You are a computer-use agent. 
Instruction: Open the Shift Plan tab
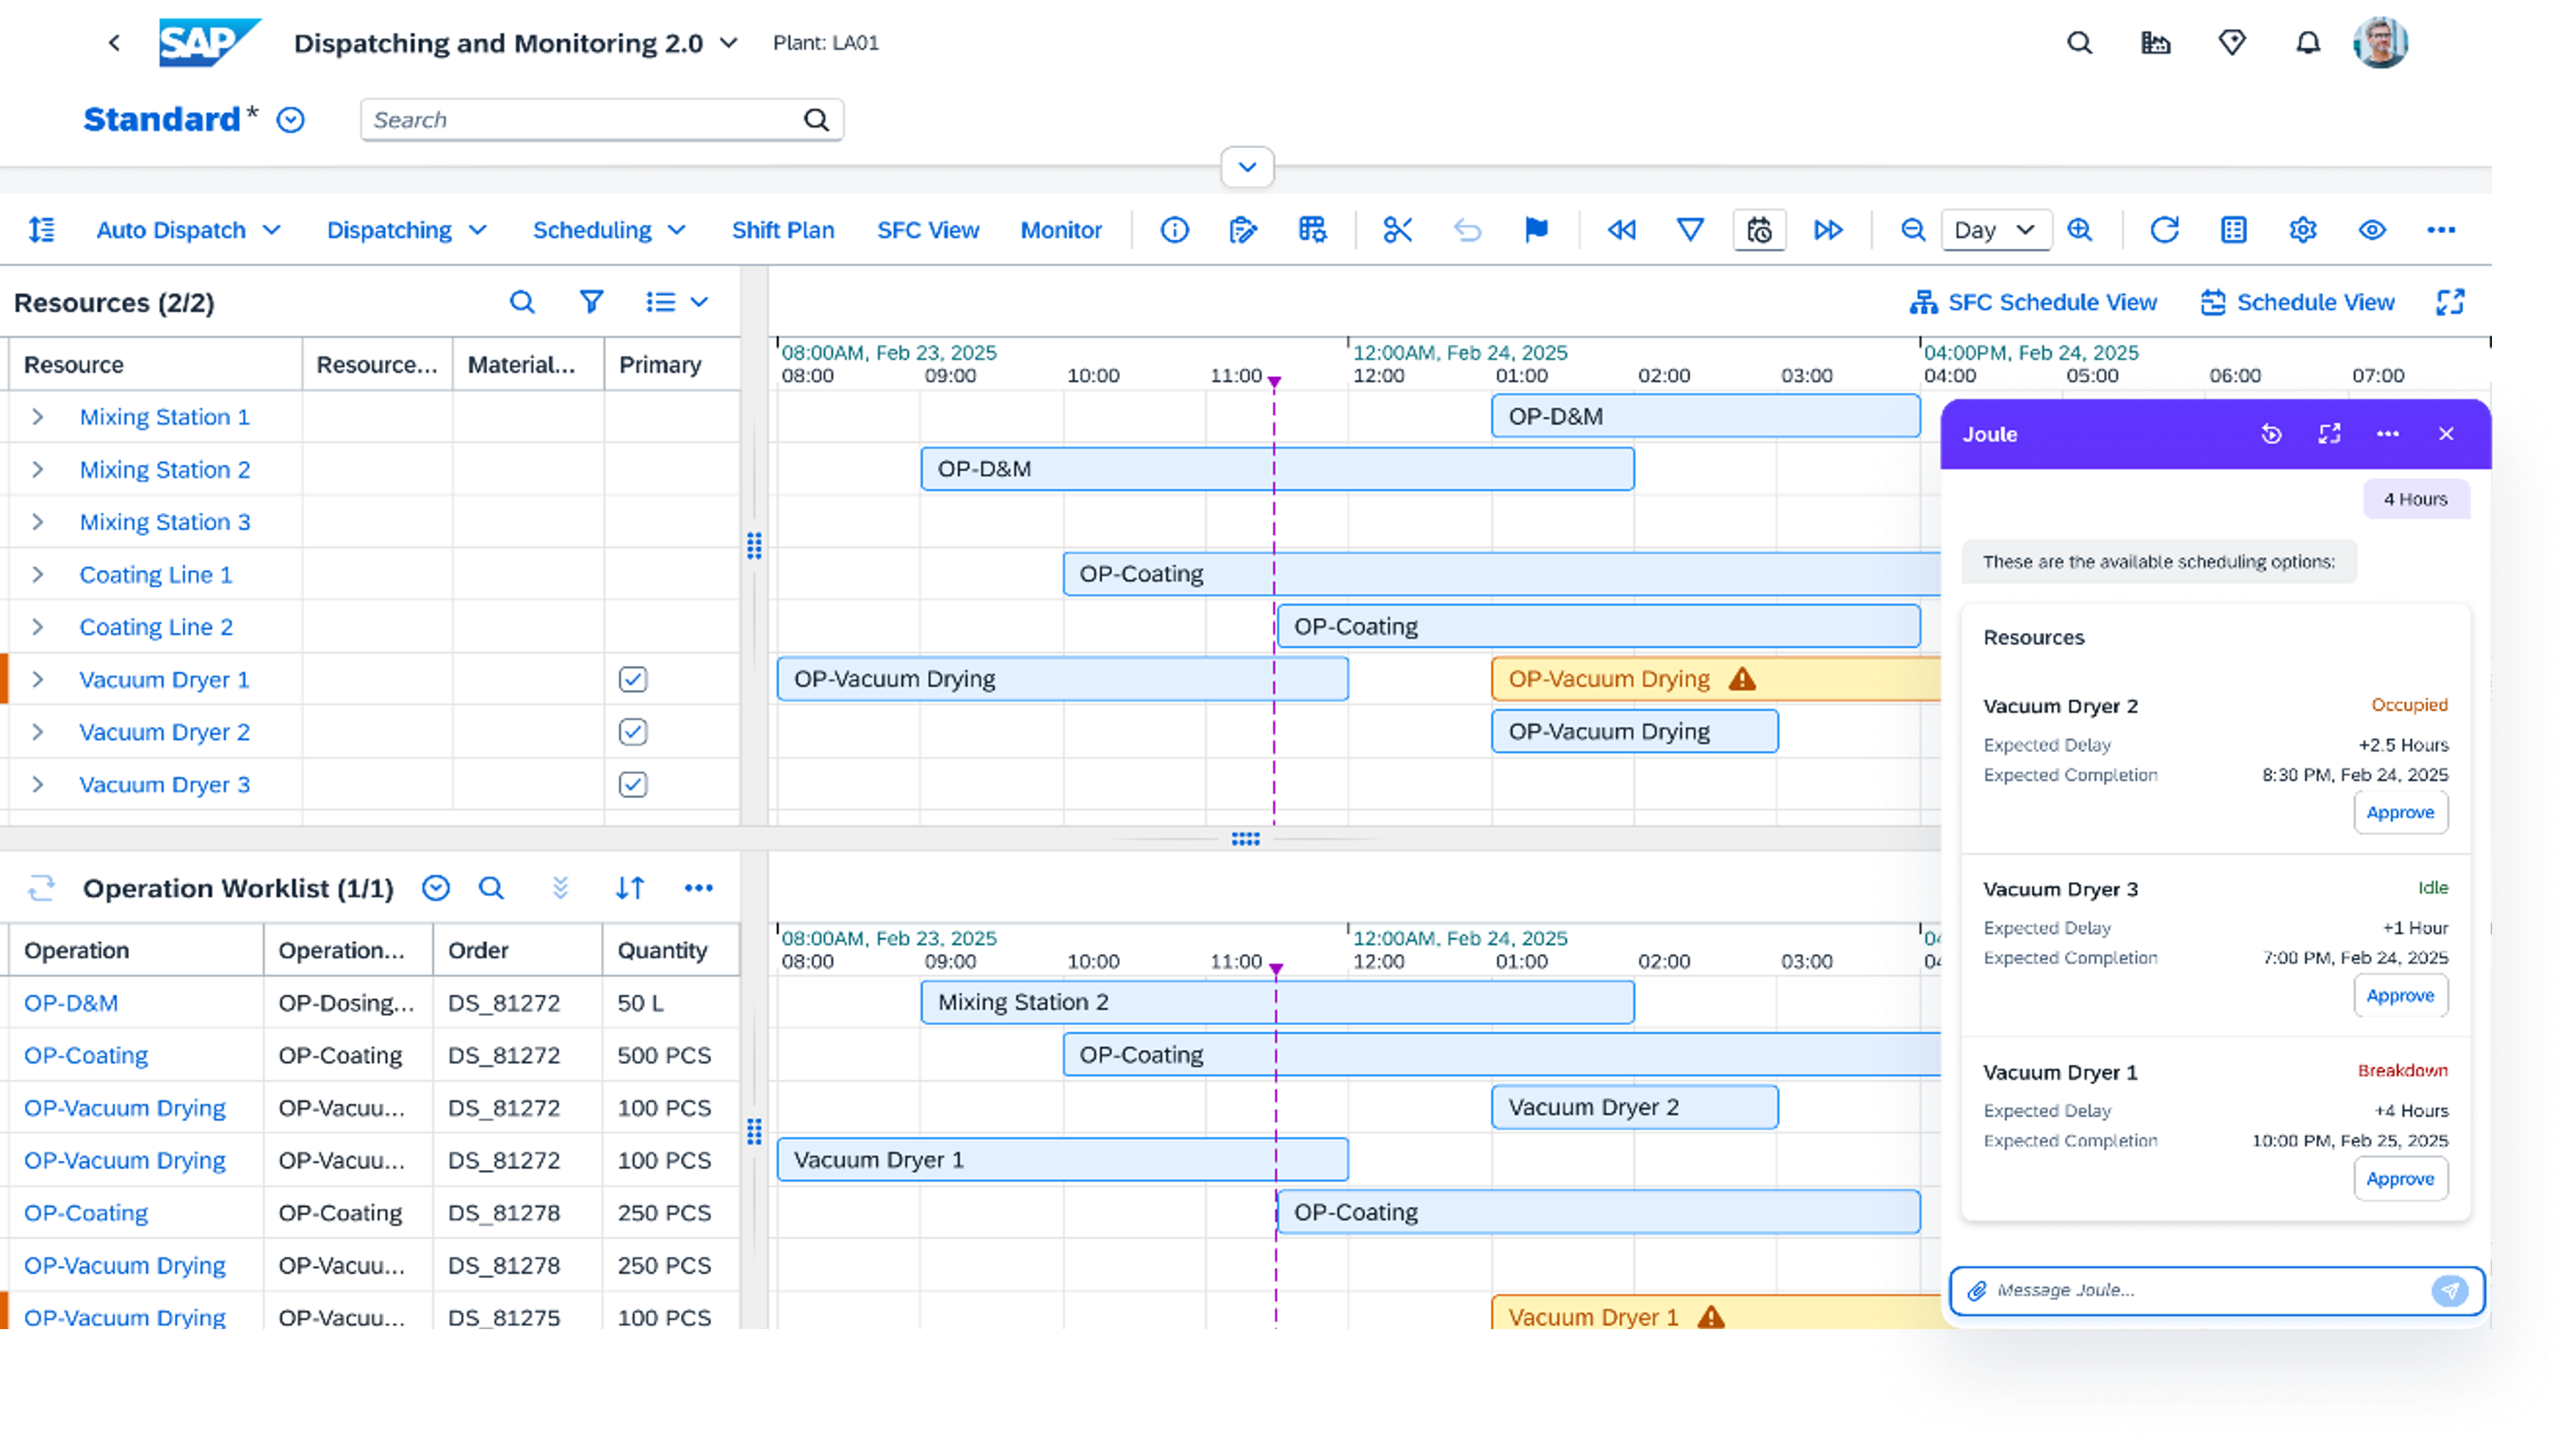(x=783, y=230)
